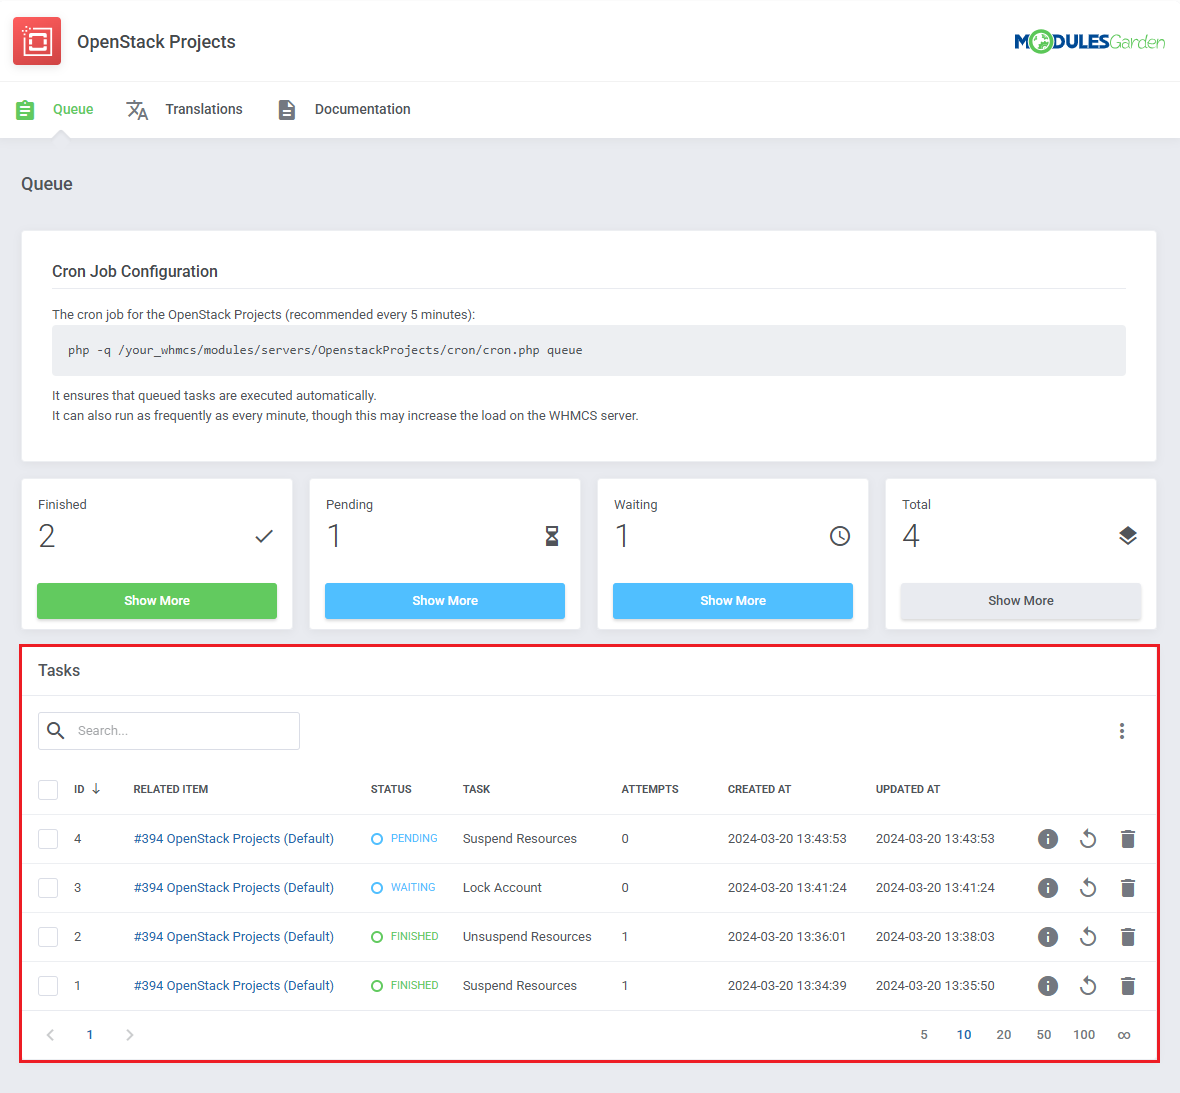Check the box for task ID 3
The image size is (1180, 1093).
click(48, 887)
